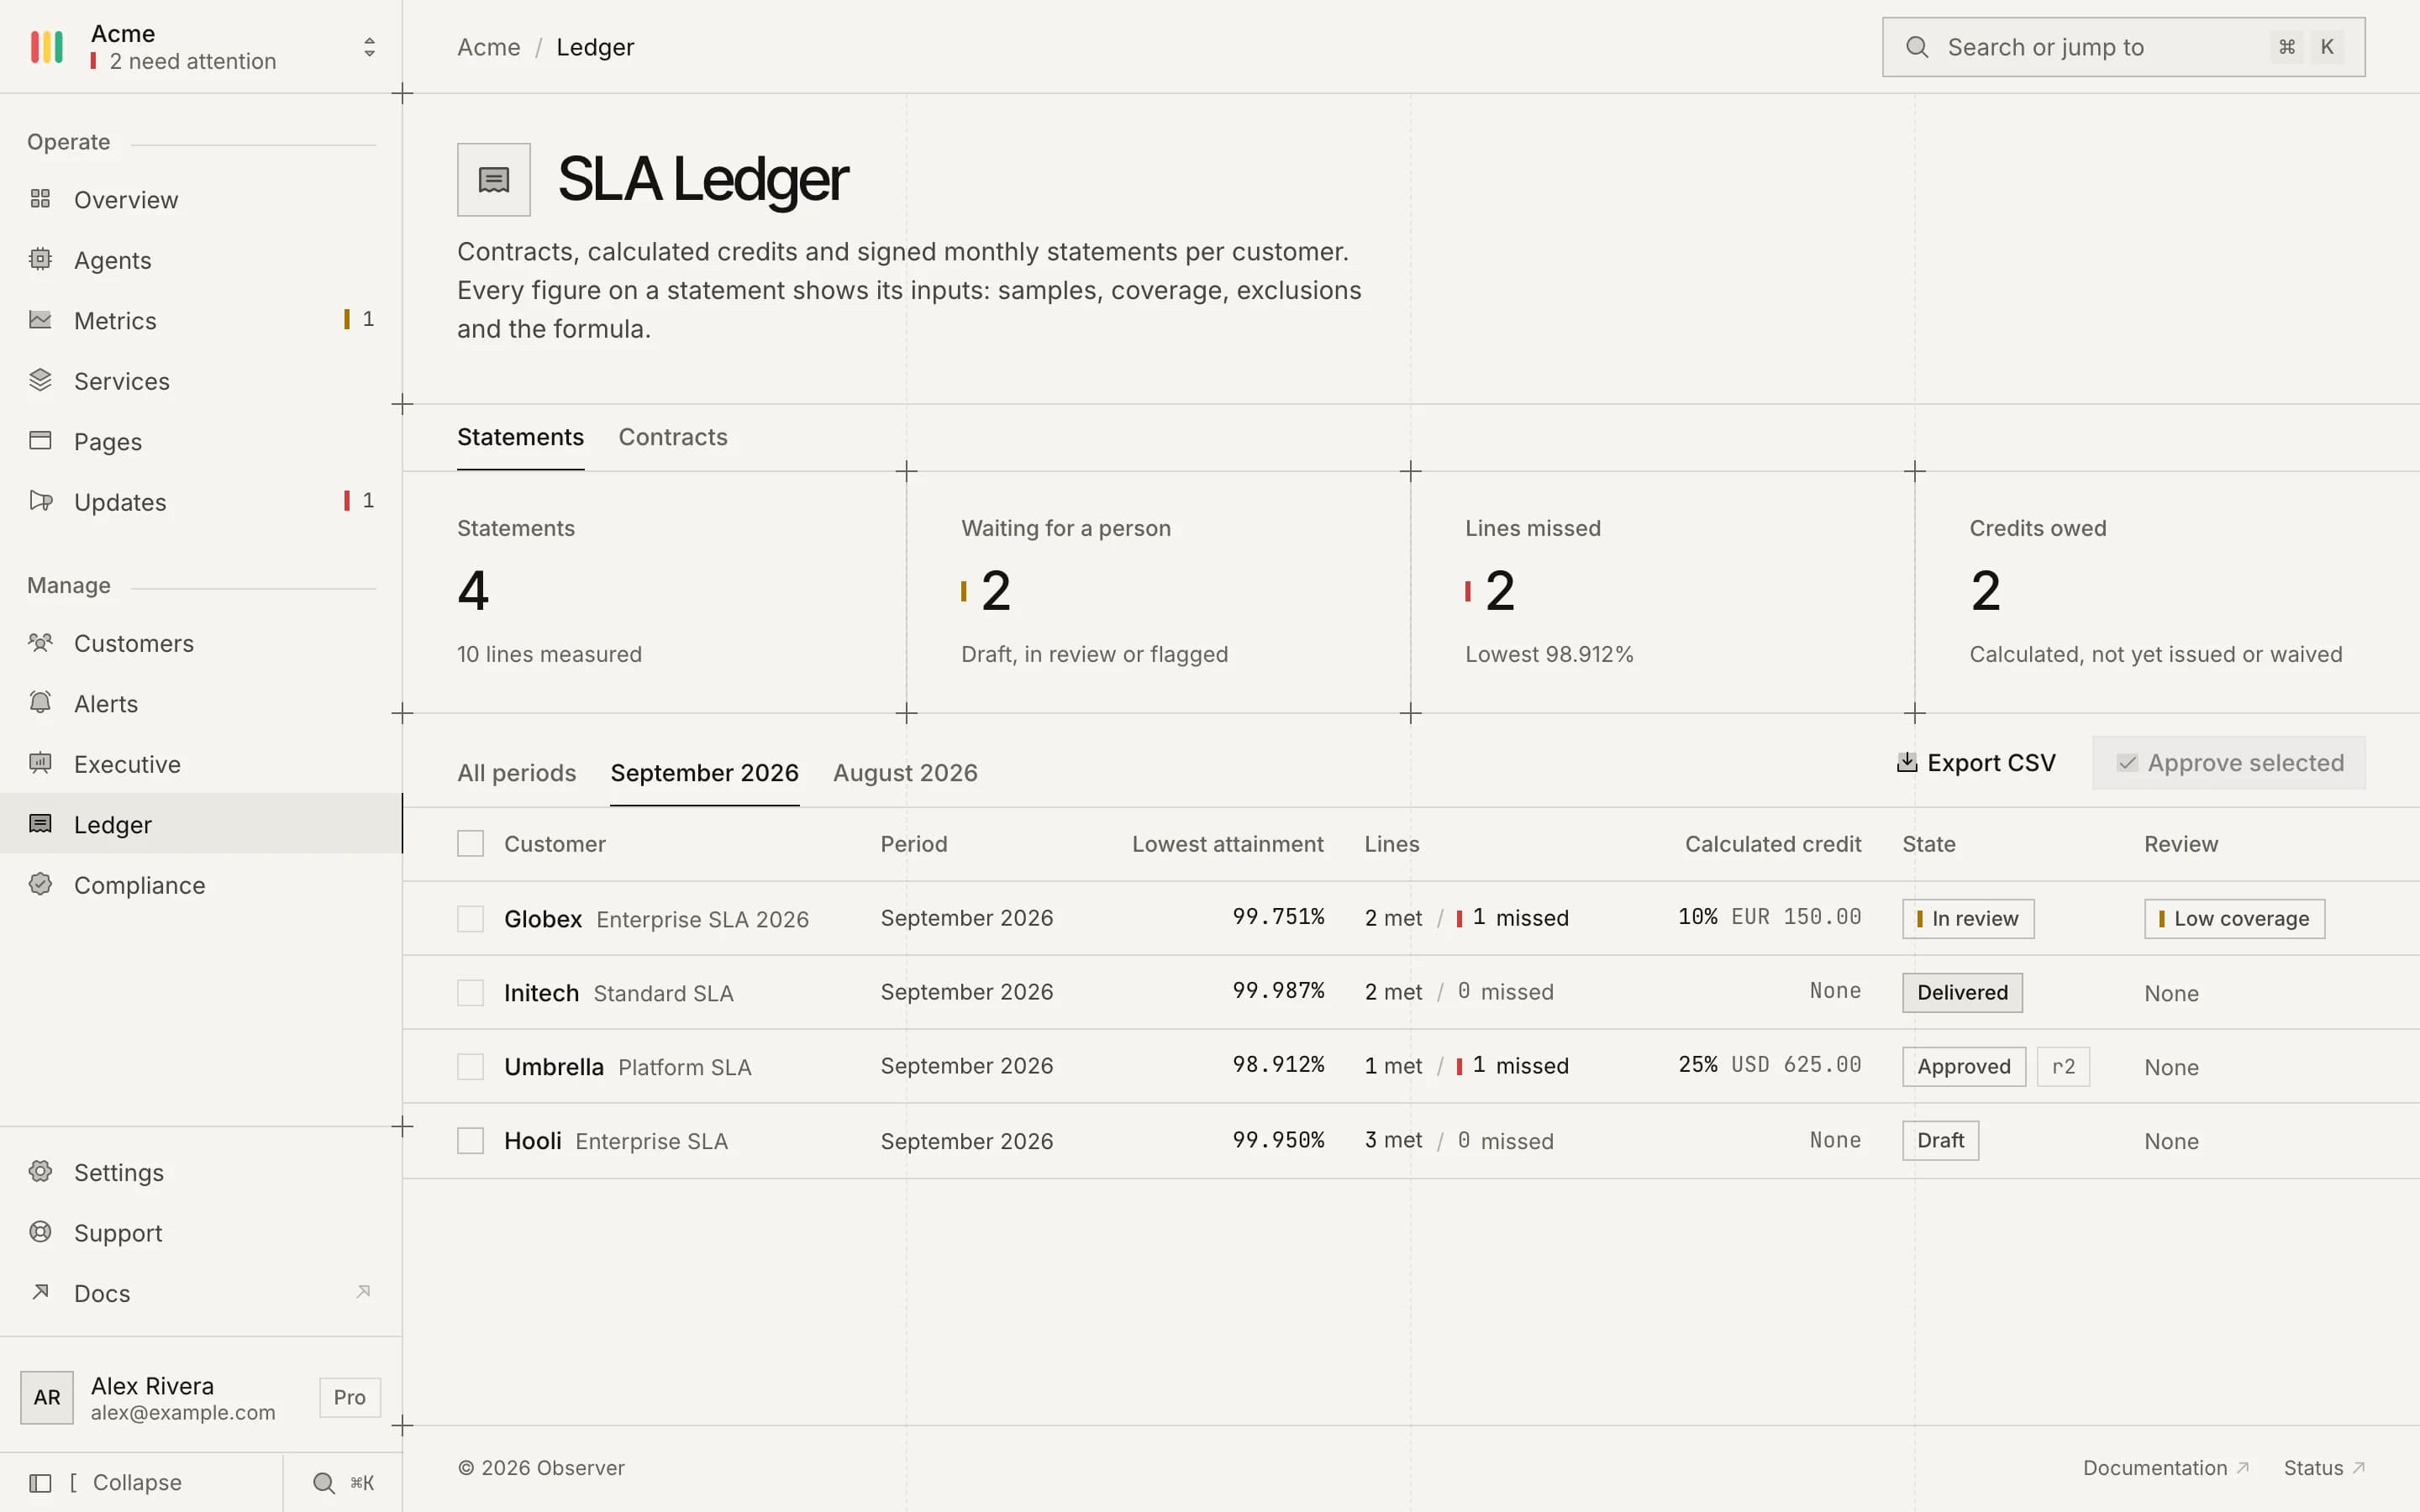
Task: Click the Pro plan badge
Action: pyautogui.click(x=349, y=1397)
